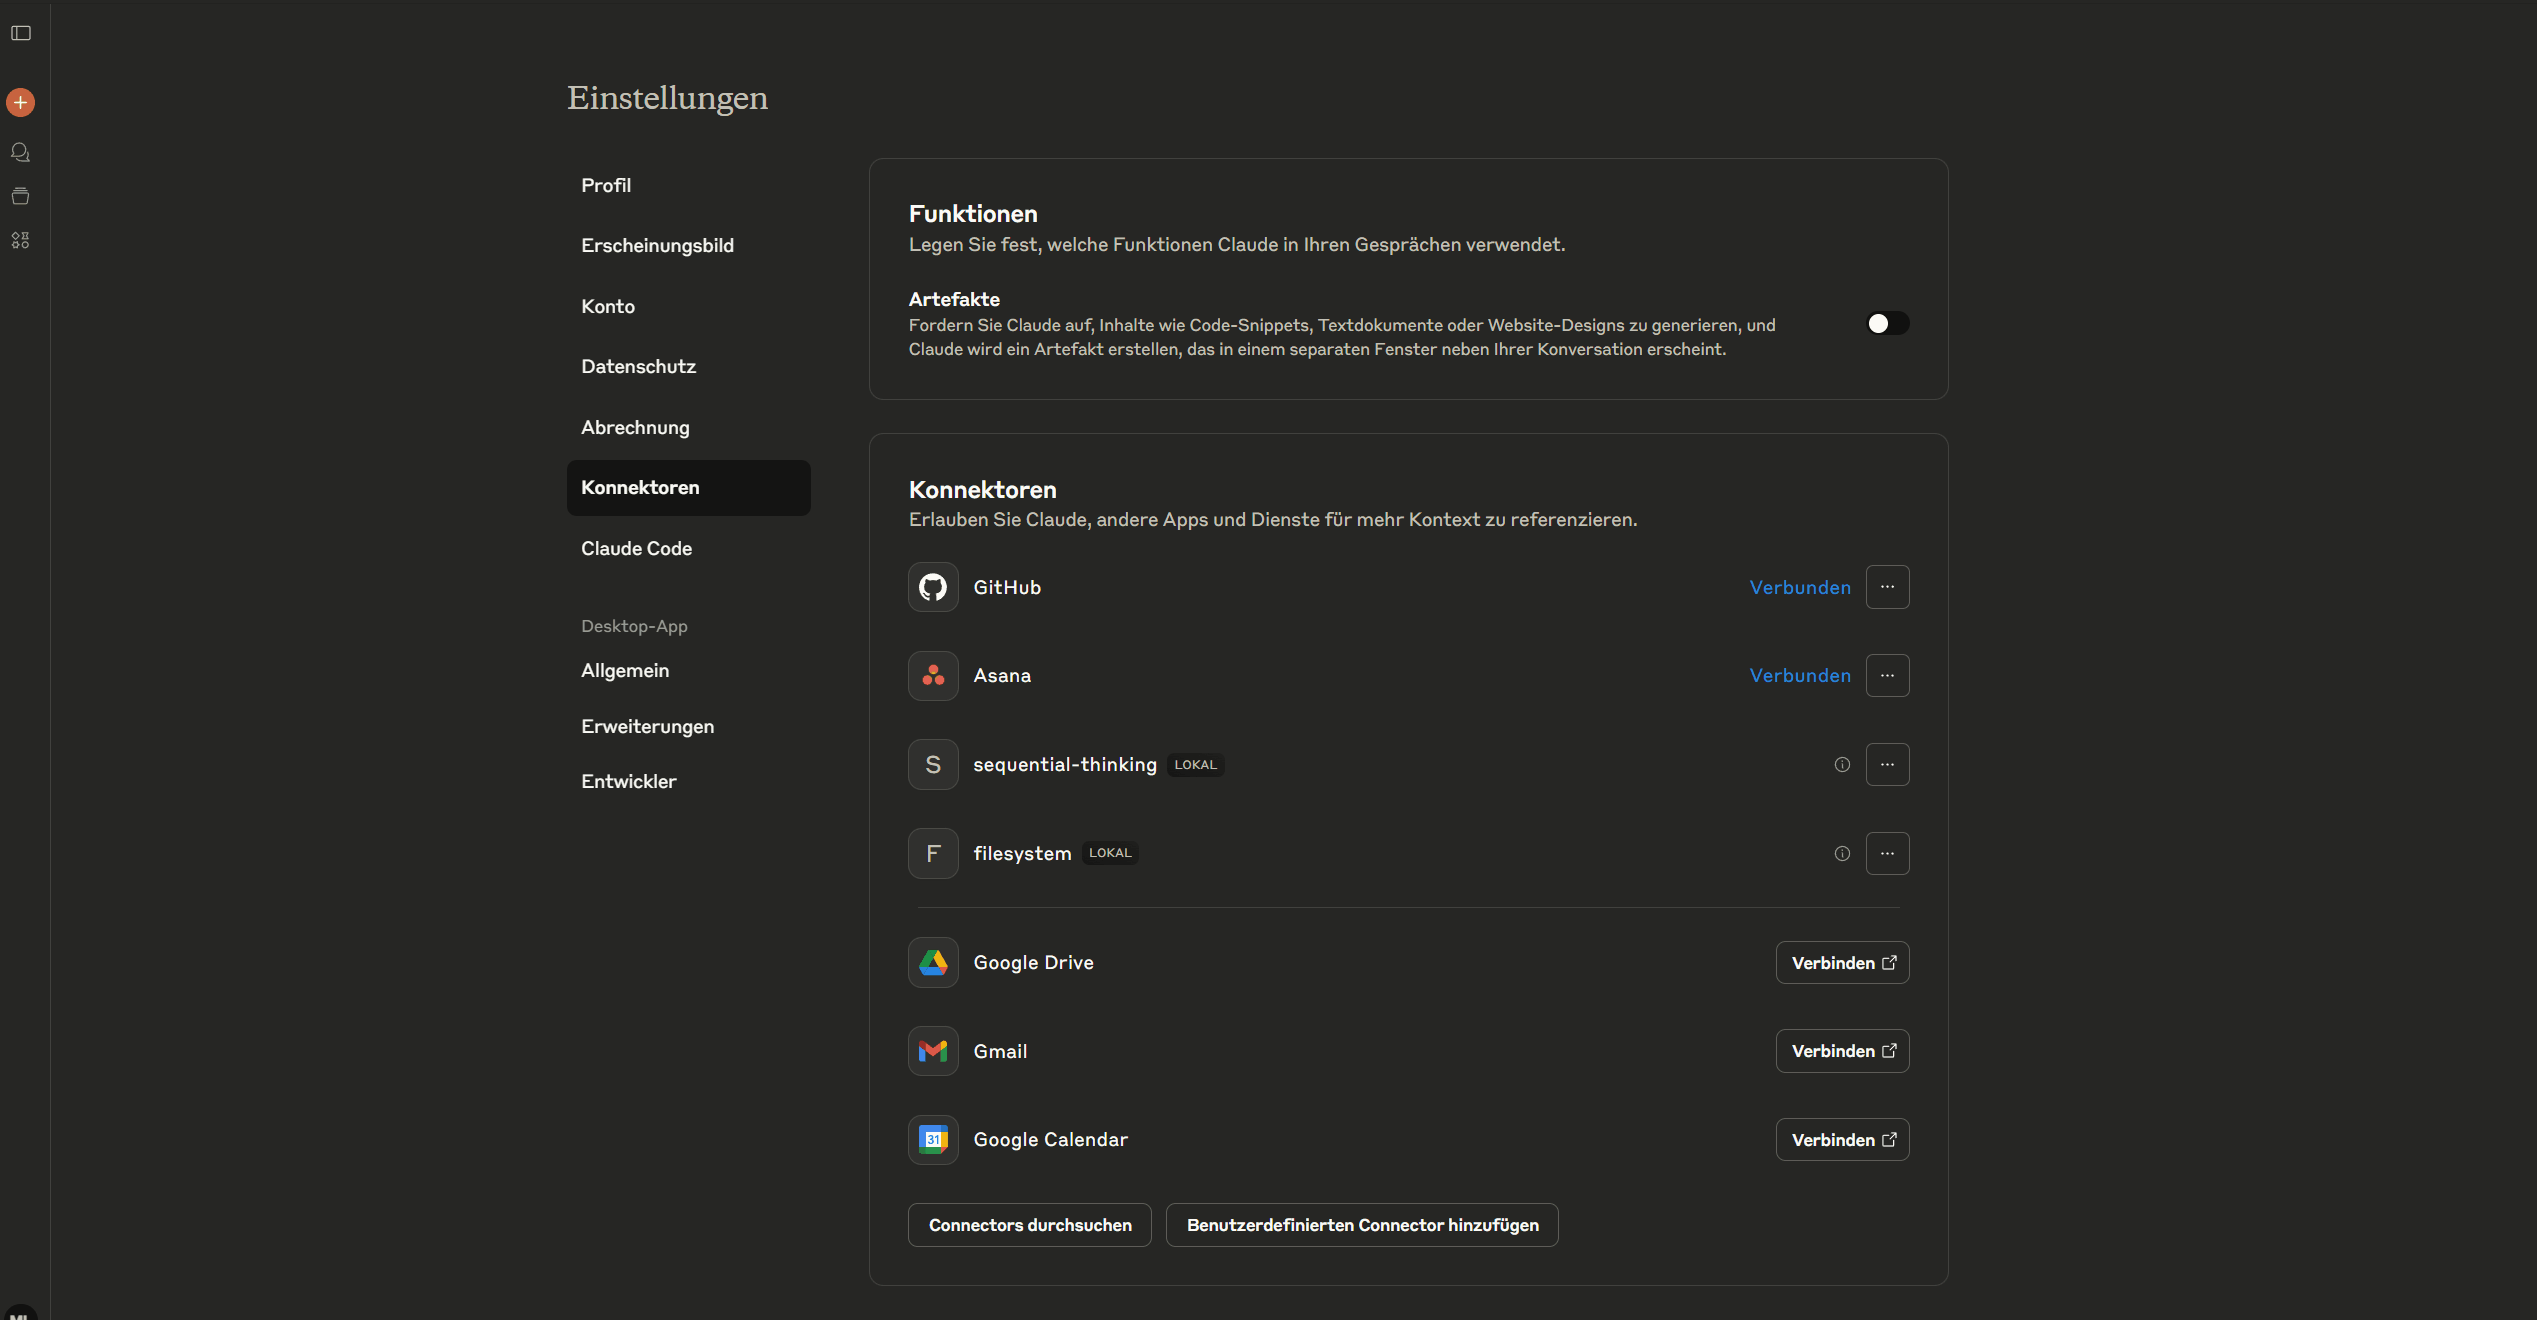Image resolution: width=2537 pixels, height=1320 pixels.
Task: Enable the Artefakte toggle switch
Action: (x=1887, y=323)
